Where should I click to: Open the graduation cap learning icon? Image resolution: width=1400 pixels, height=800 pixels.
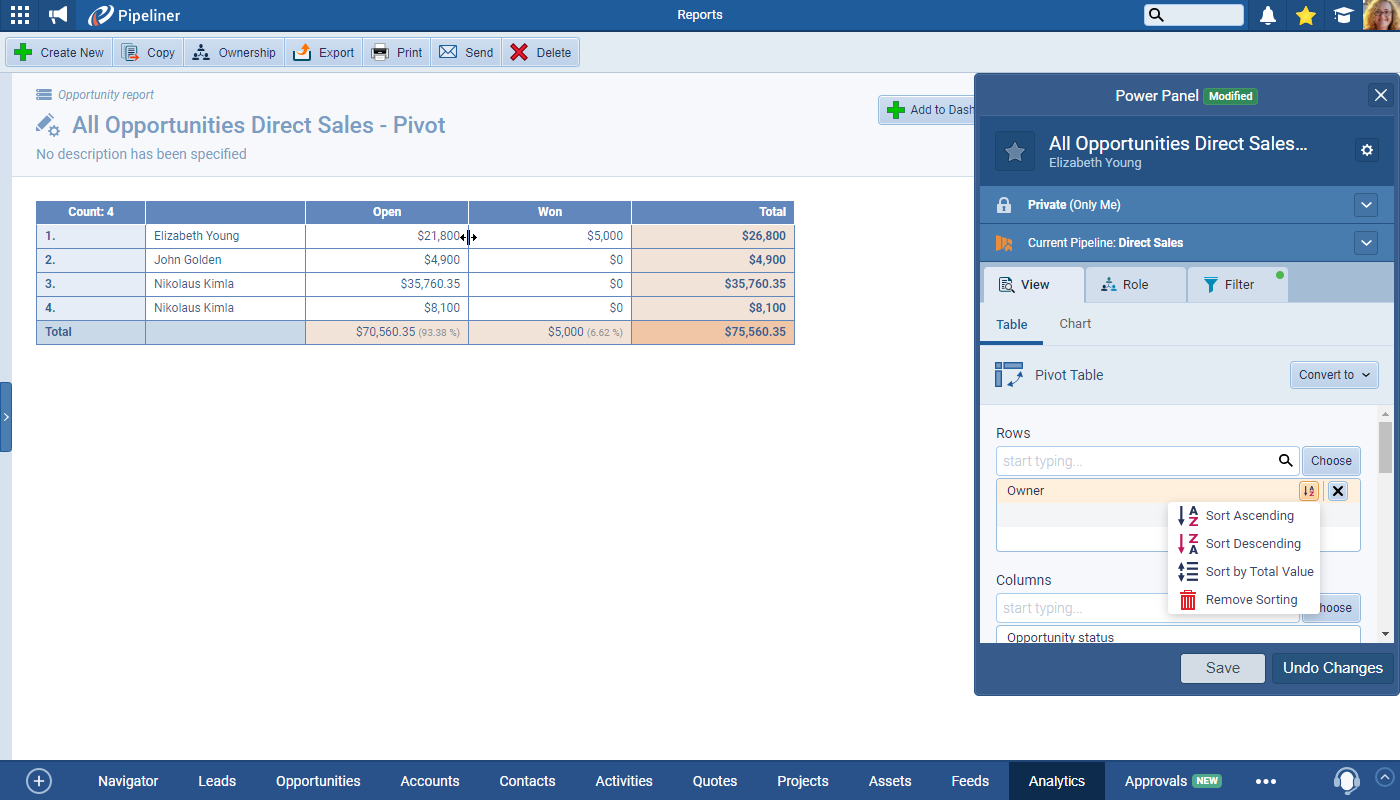(x=1343, y=15)
